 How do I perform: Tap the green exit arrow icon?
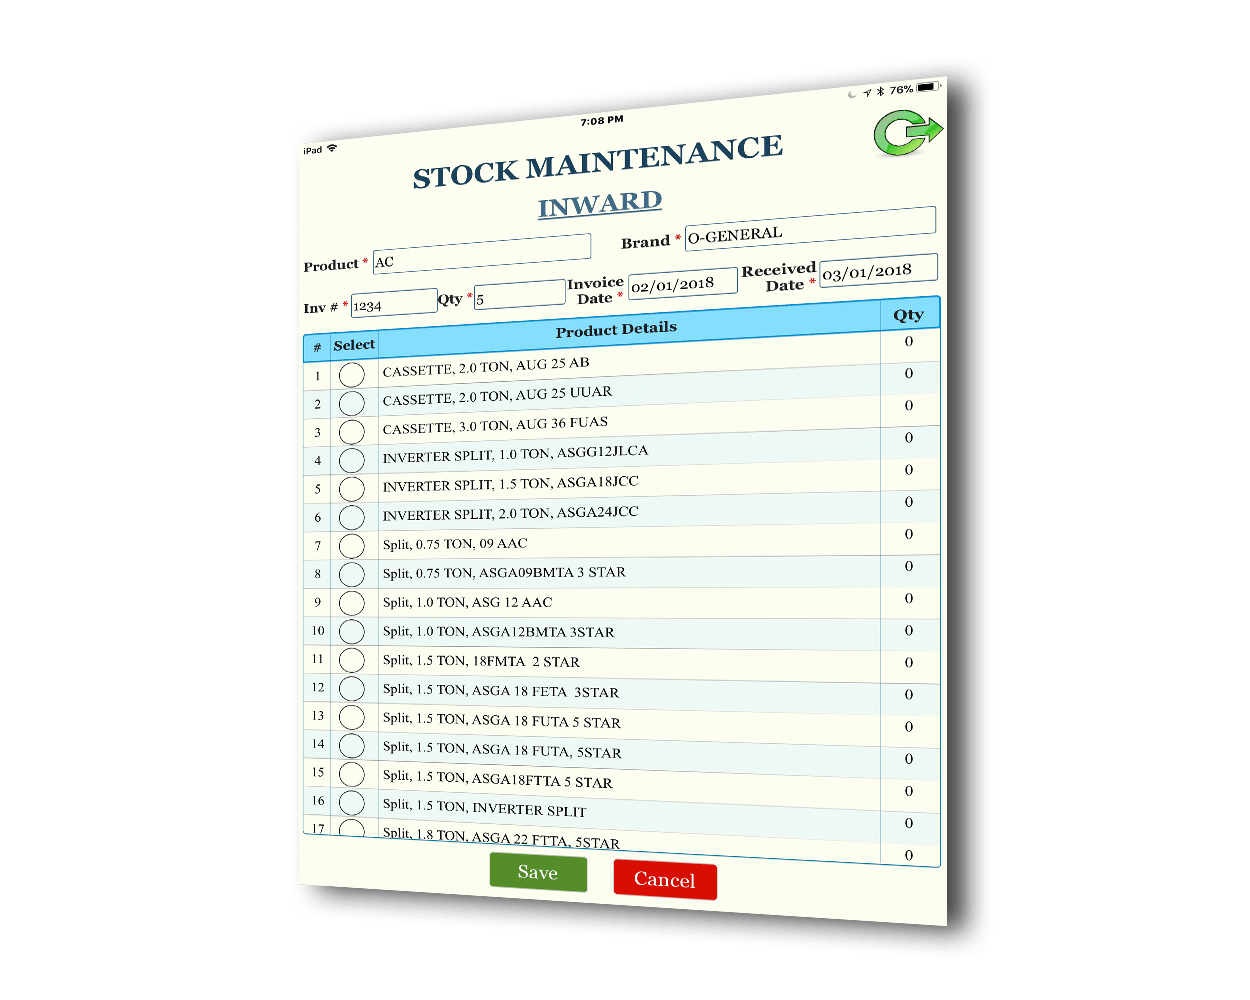tap(908, 133)
